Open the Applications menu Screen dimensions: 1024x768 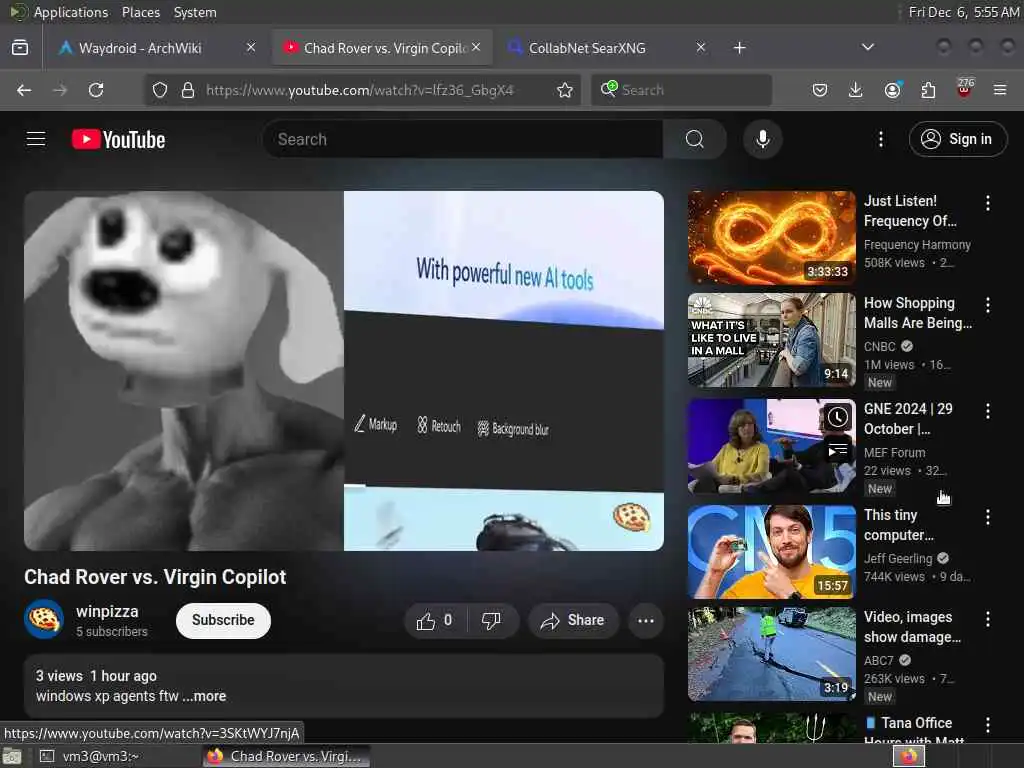tap(71, 12)
